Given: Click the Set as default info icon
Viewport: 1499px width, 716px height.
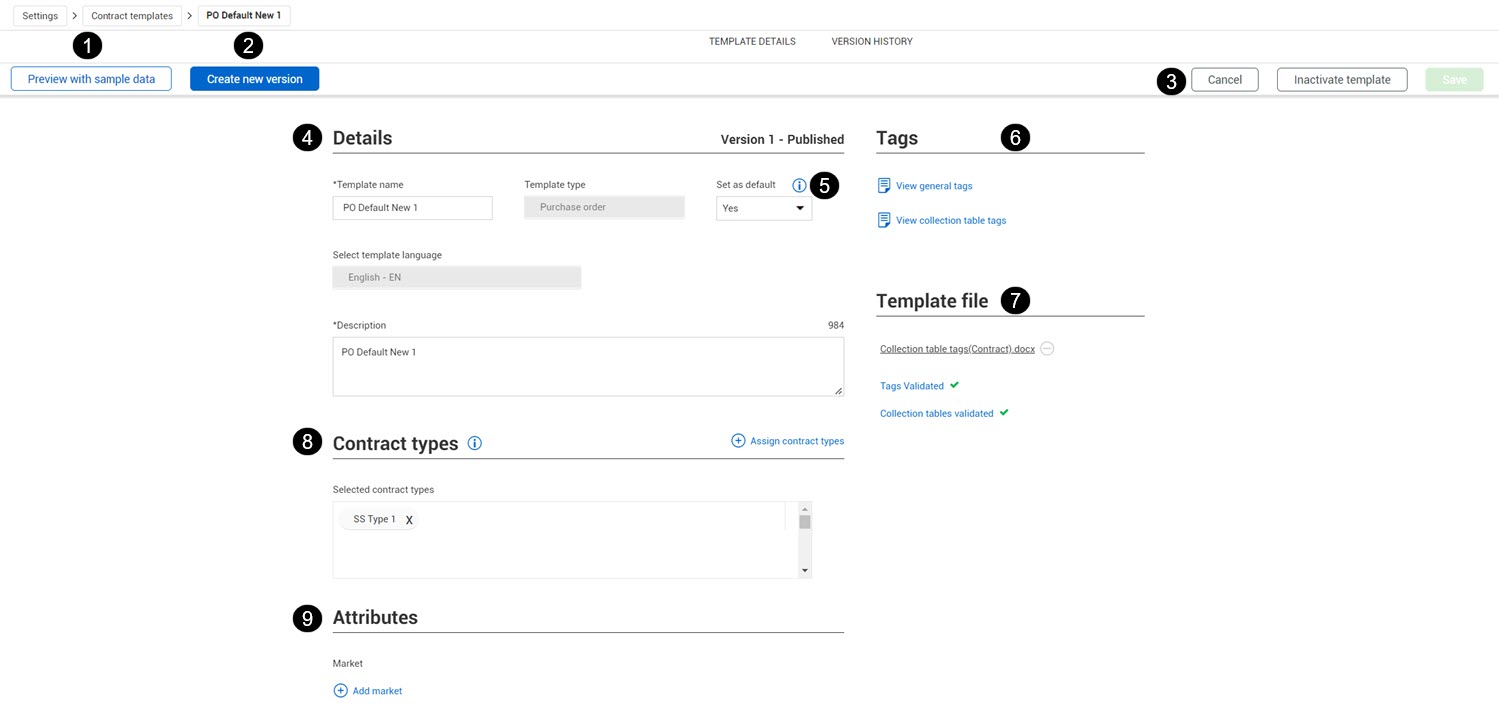Looking at the screenshot, I should pyautogui.click(x=799, y=185).
